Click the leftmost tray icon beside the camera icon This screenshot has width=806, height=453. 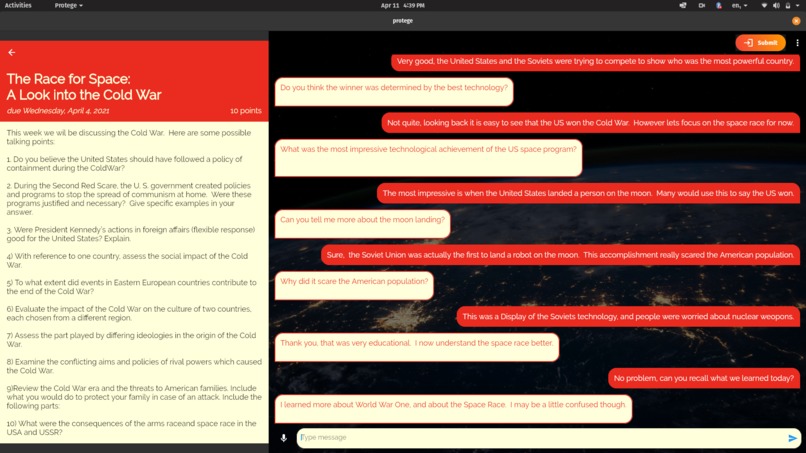click(x=683, y=5)
